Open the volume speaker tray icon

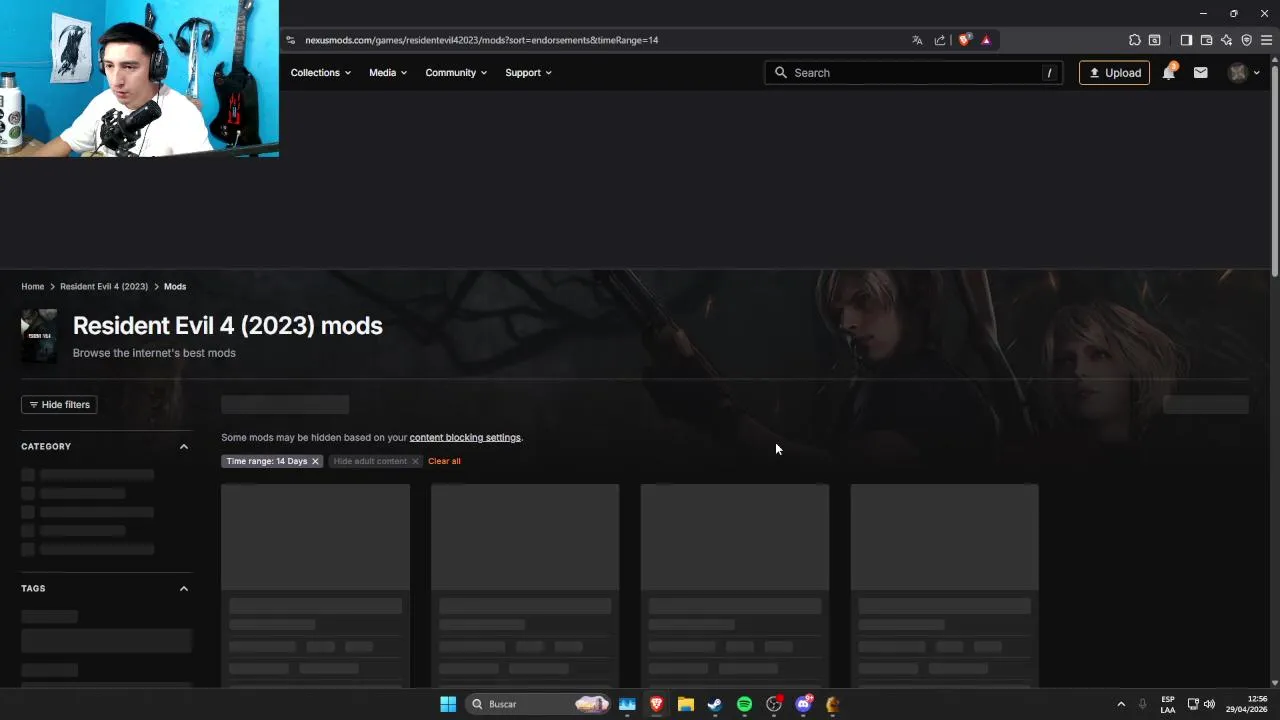(x=1209, y=704)
